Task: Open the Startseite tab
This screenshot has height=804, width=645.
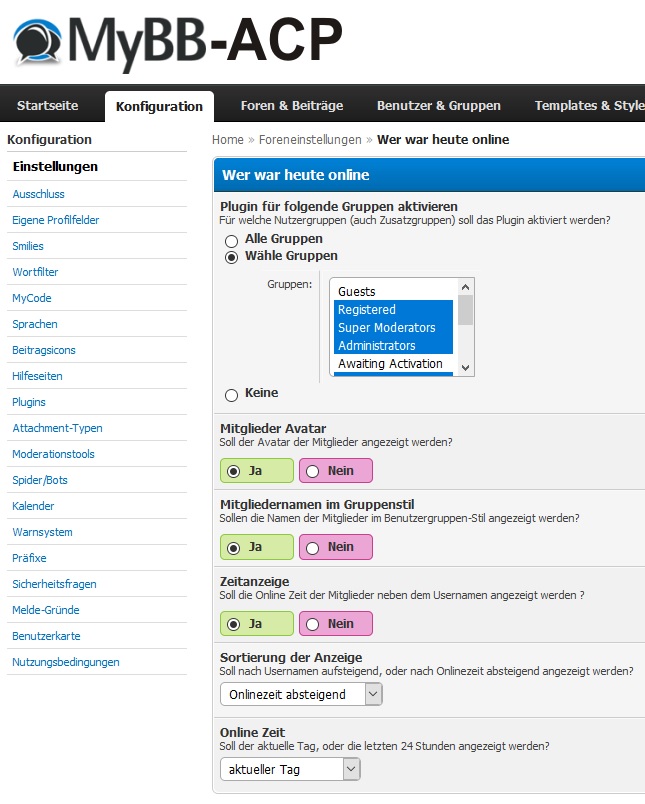Action: [x=48, y=106]
